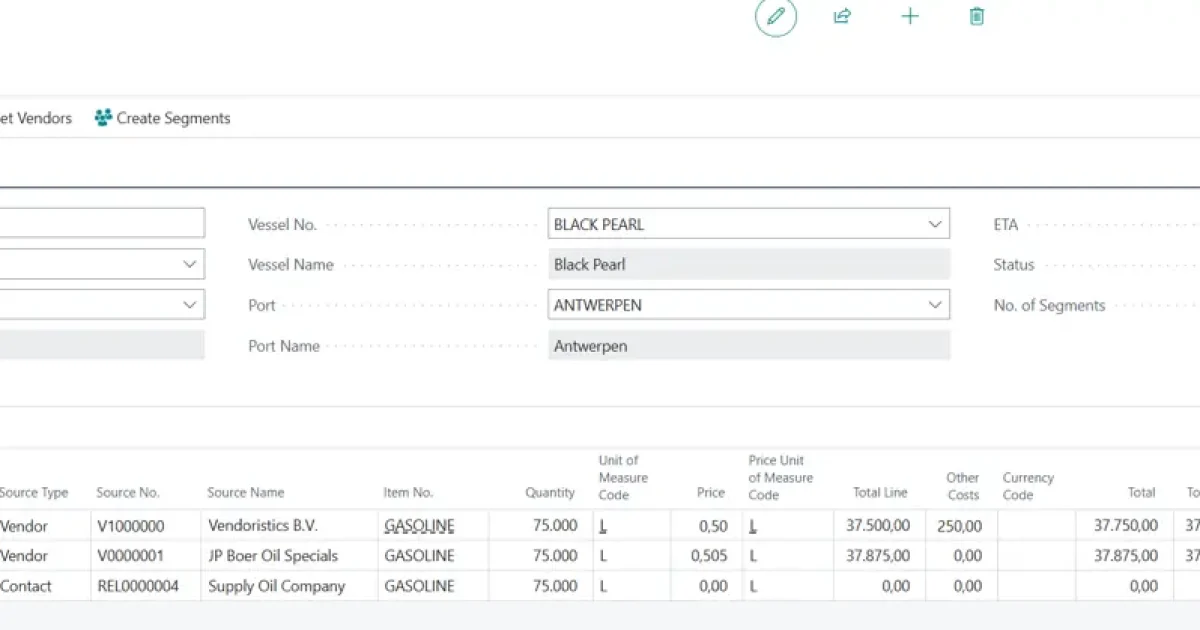Select the Vendoristics B.V. source name cell
The width and height of the screenshot is (1200, 630).
coord(263,525)
